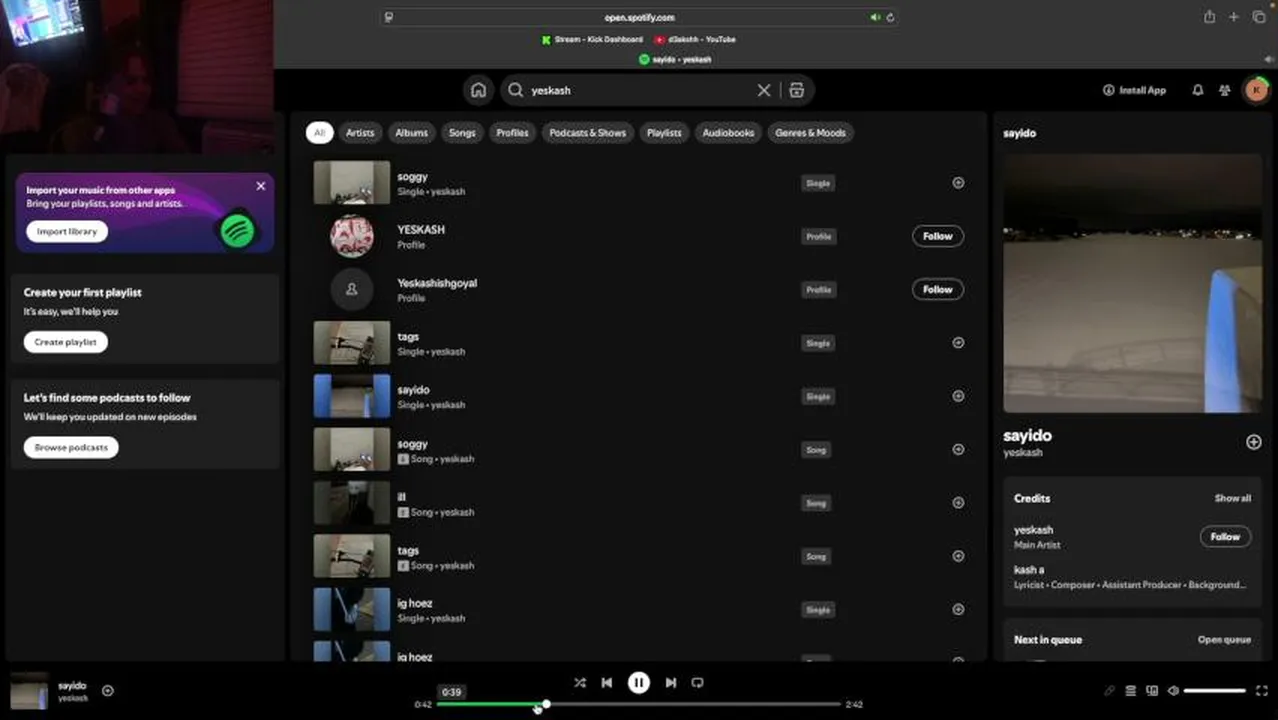1278x720 pixels.
Task: Add the soggy single to library
Action: click(x=958, y=183)
